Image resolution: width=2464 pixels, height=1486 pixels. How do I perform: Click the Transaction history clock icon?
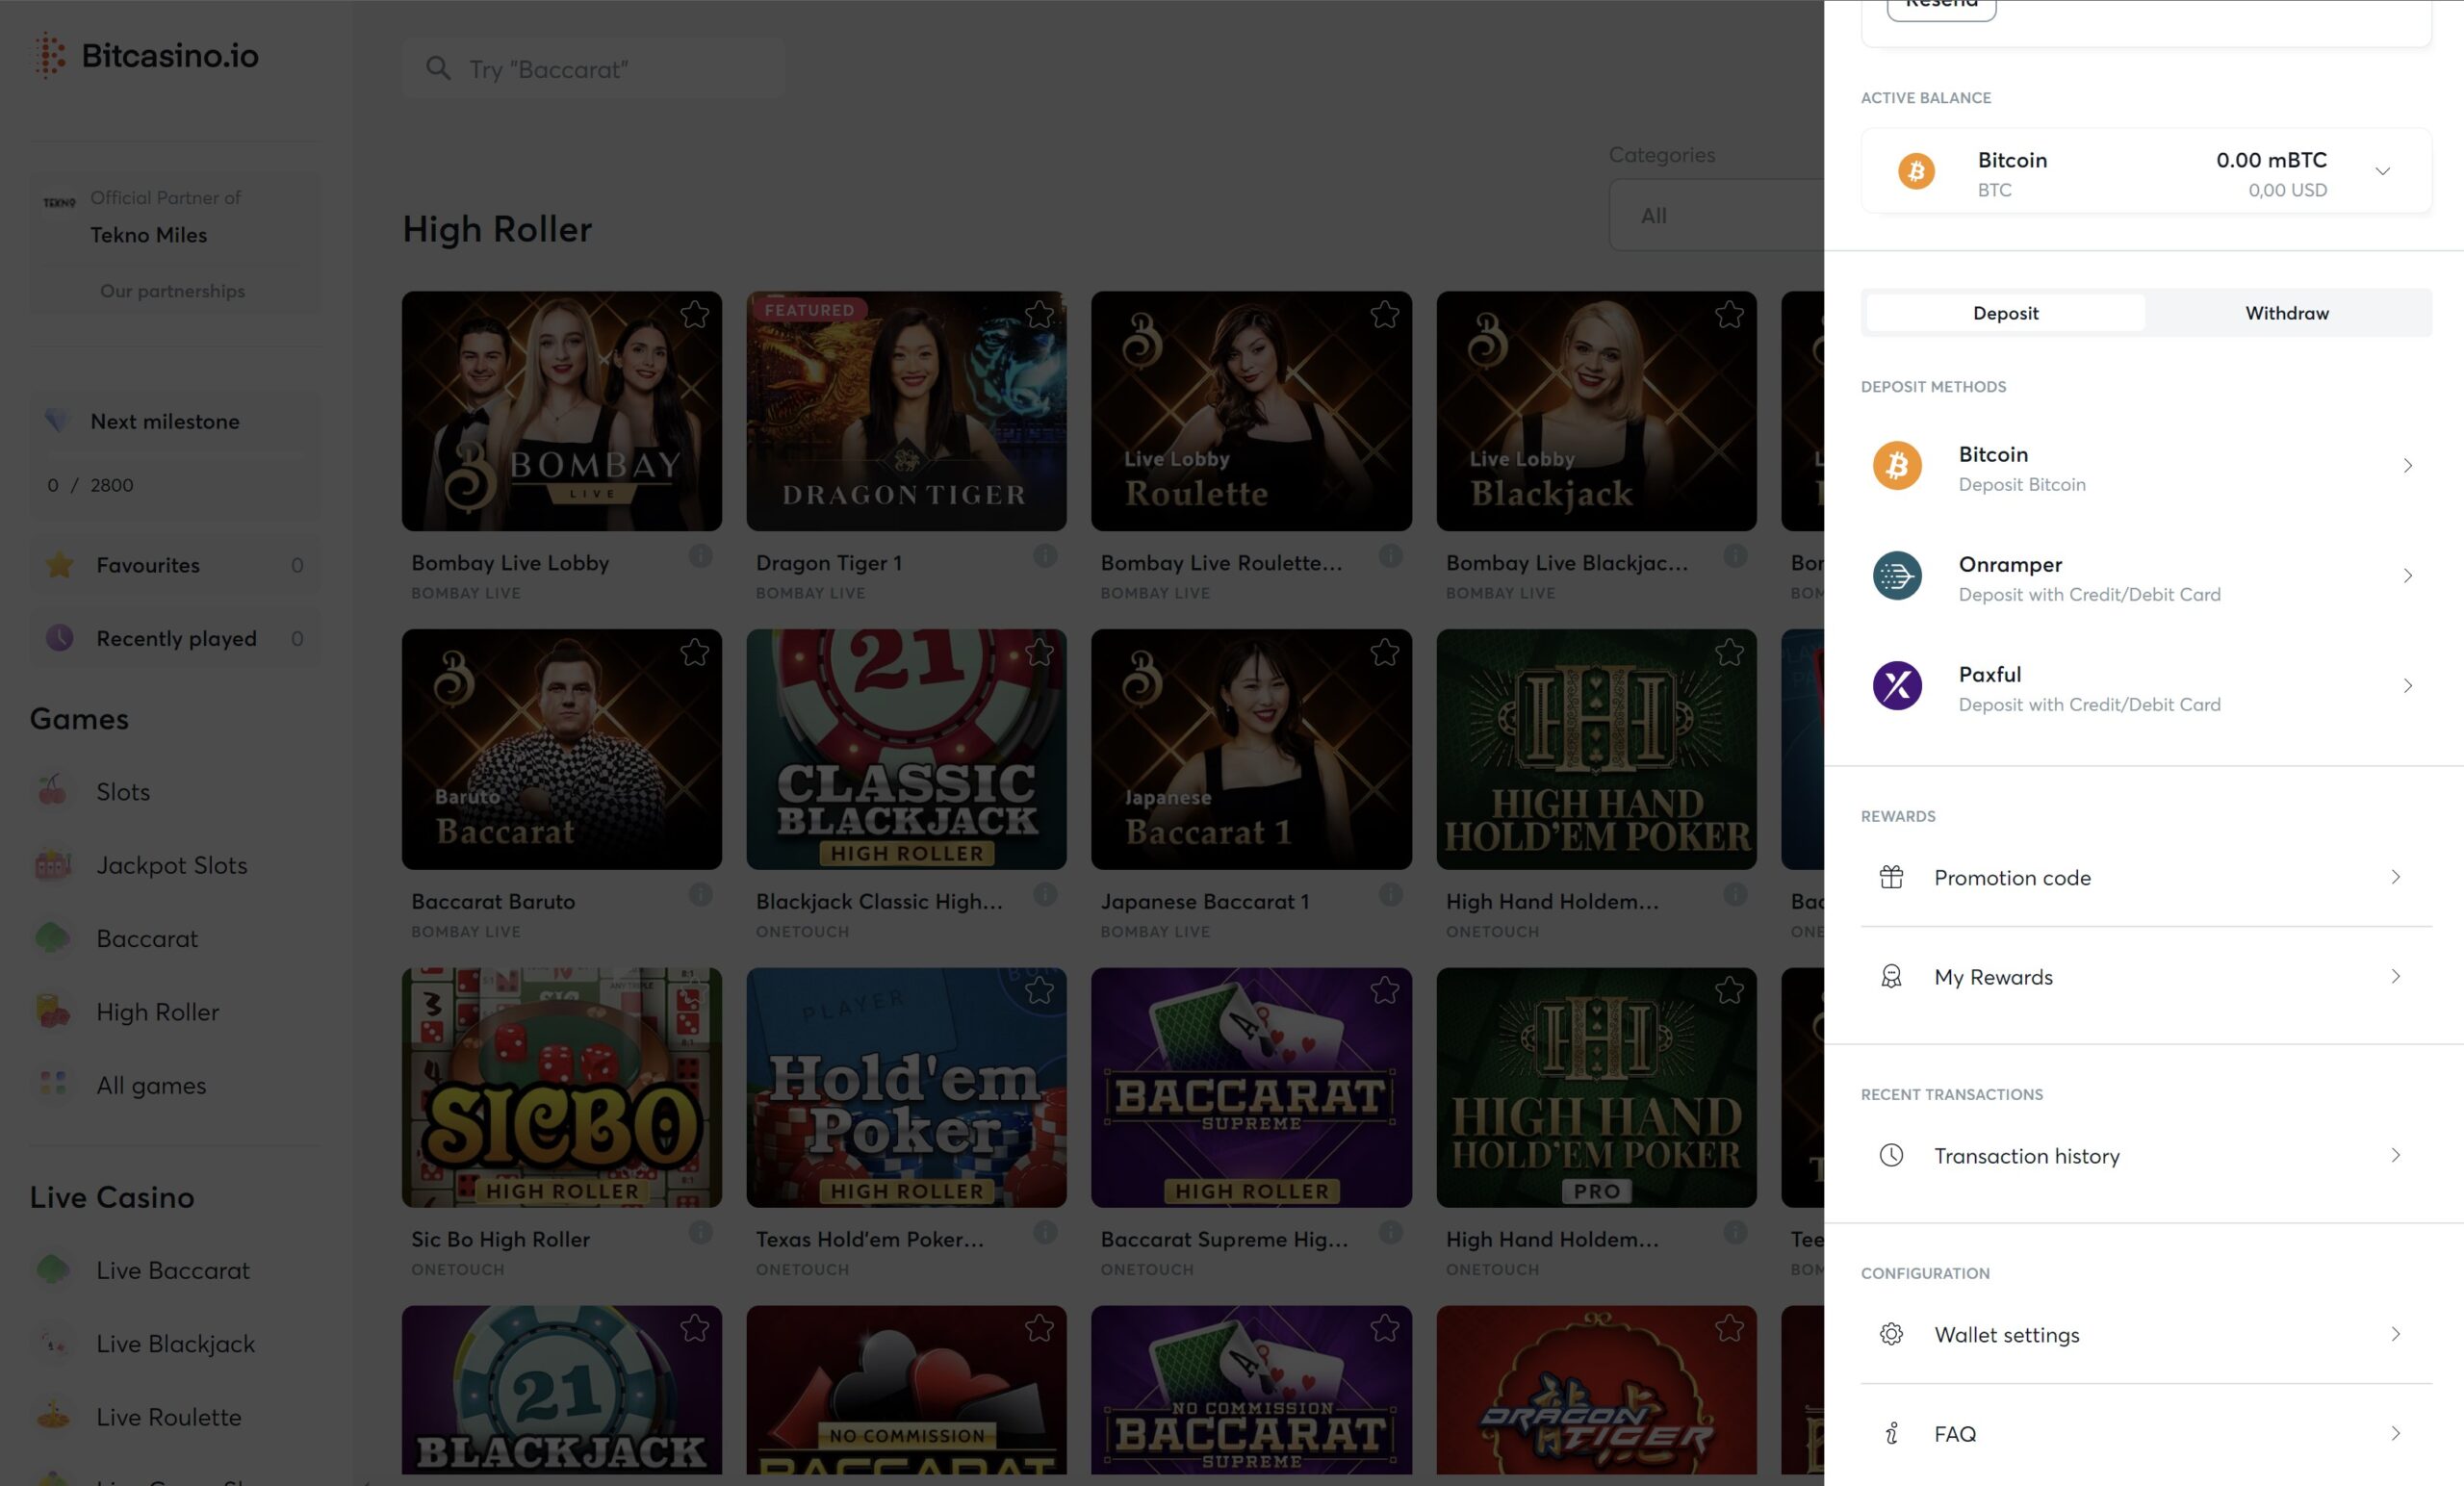click(1891, 1155)
